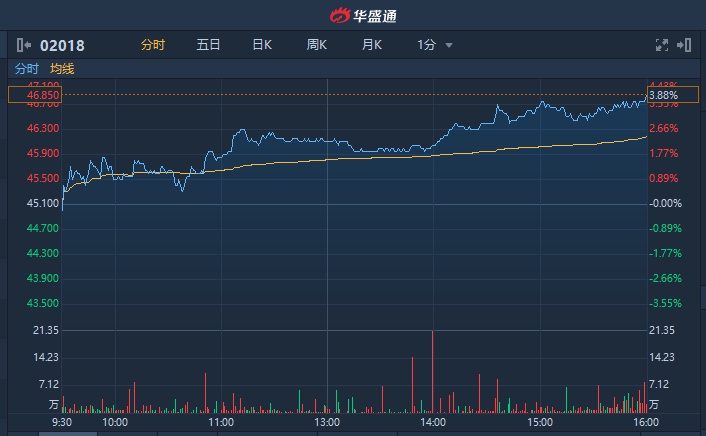Click the 3.88% percentage change label

pyautogui.click(x=664, y=95)
